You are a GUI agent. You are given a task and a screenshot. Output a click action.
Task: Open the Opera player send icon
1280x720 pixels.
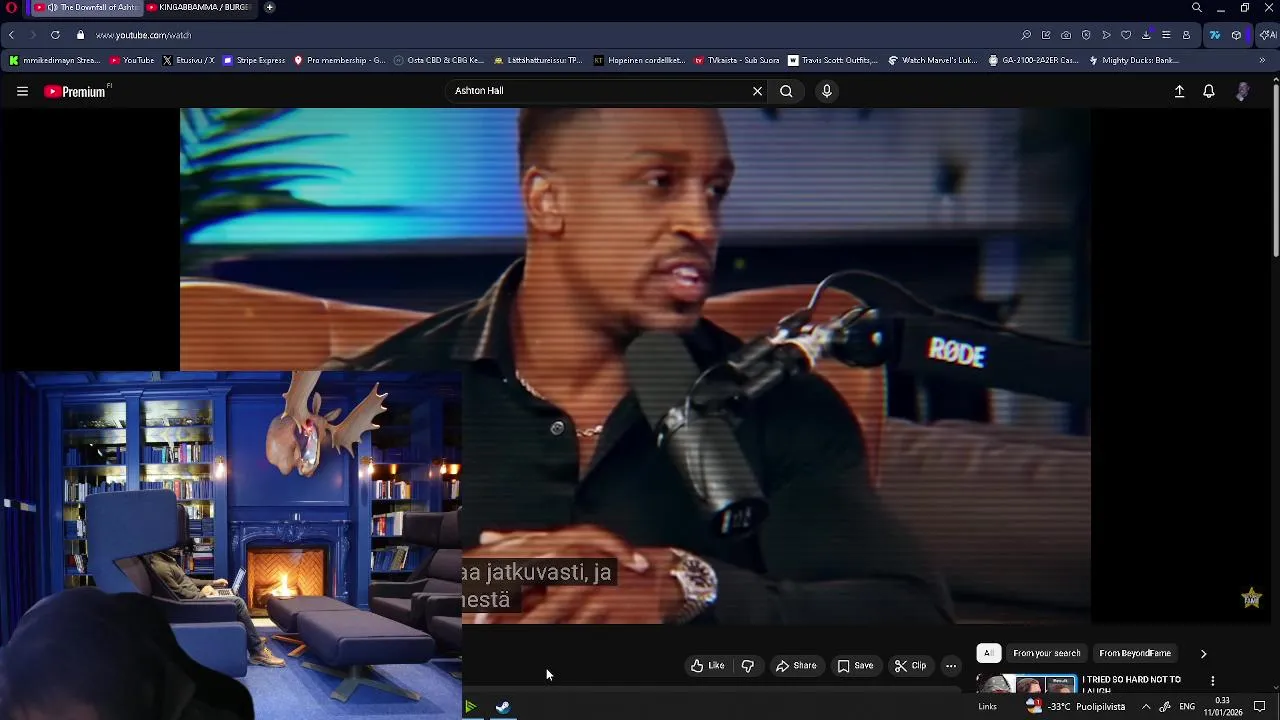point(1106,35)
